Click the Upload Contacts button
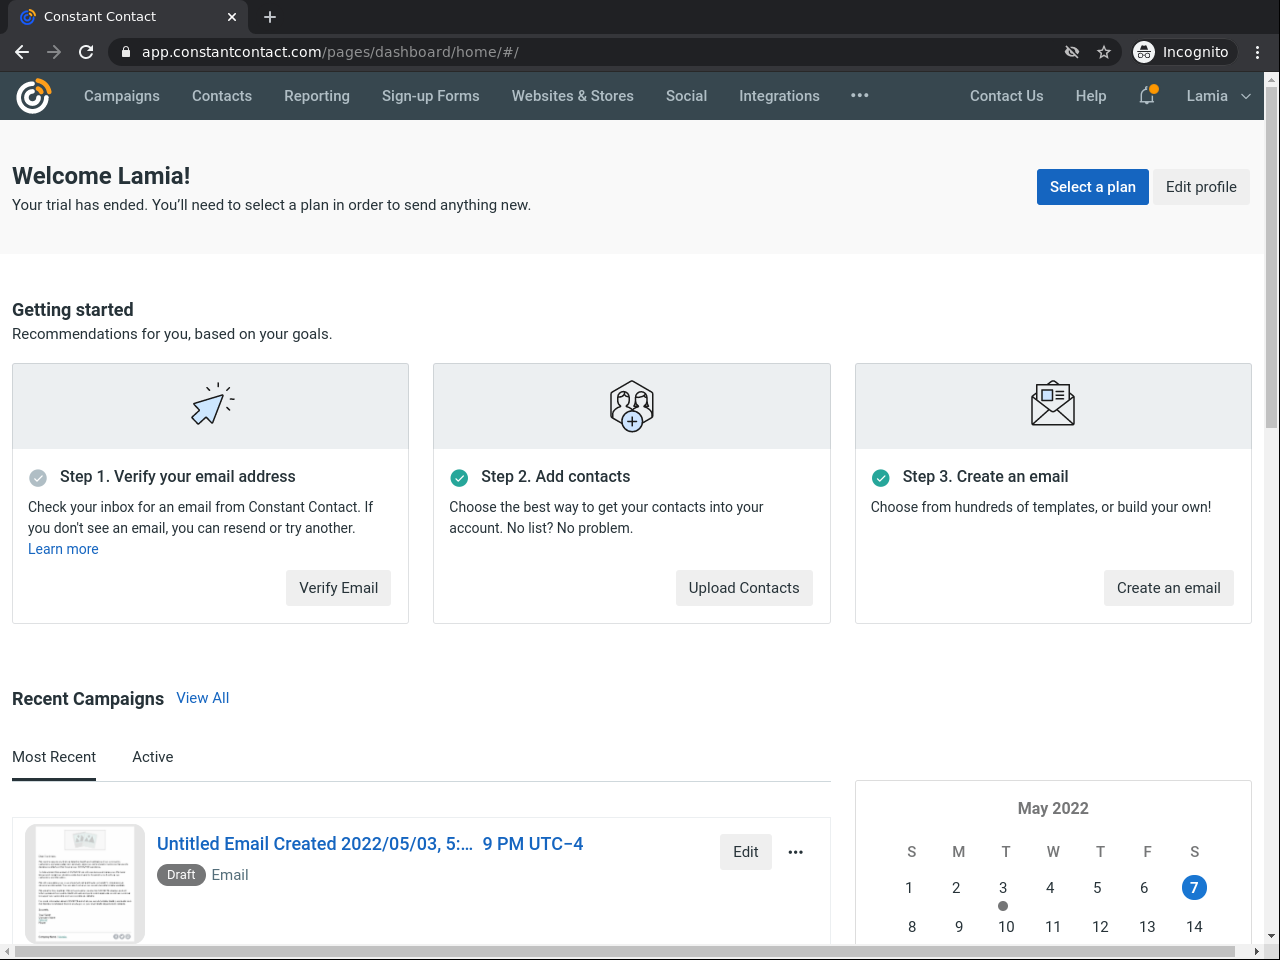The height and width of the screenshot is (960, 1280). (x=744, y=588)
